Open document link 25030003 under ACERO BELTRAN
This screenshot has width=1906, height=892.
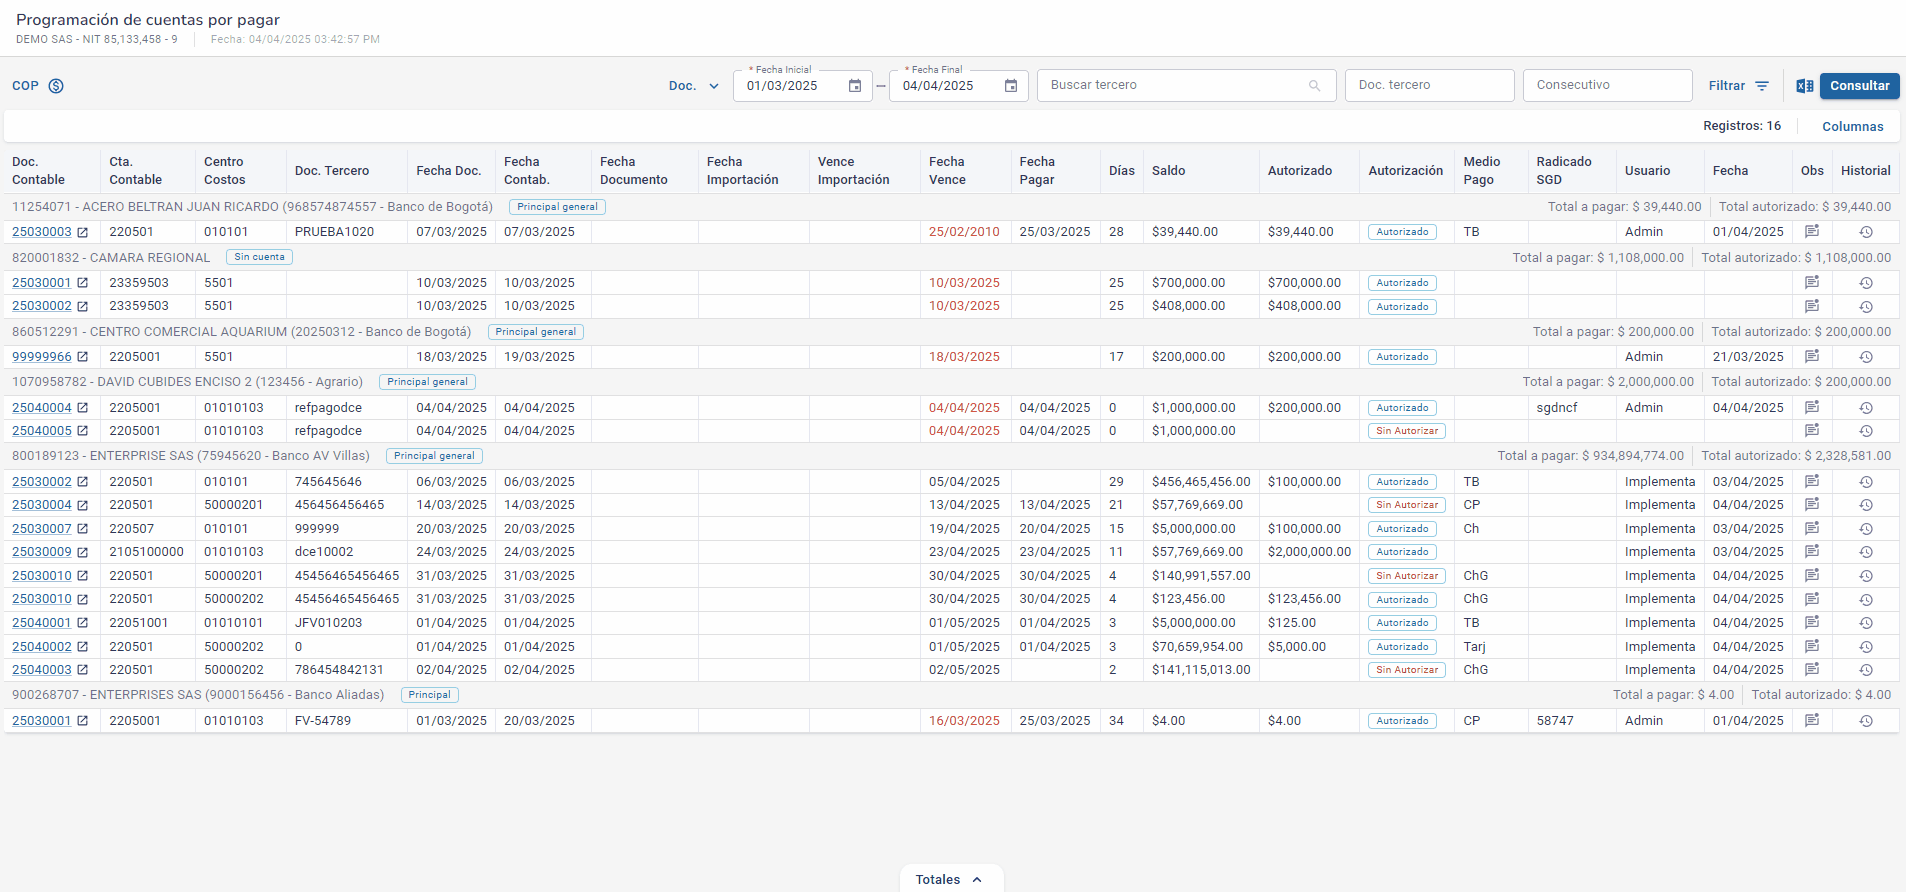(x=42, y=232)
